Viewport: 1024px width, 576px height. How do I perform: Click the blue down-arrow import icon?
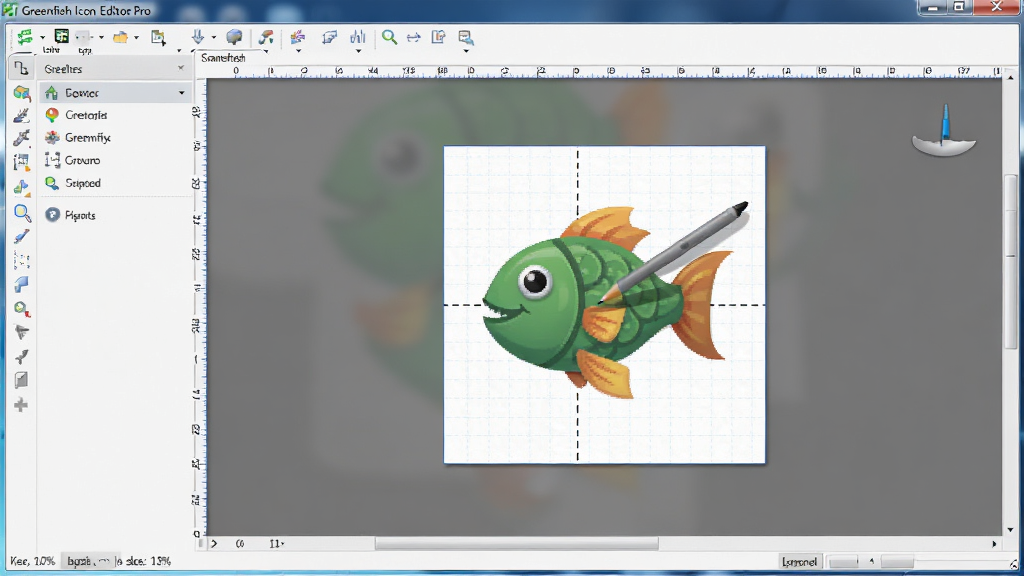(x=198, y=37)
